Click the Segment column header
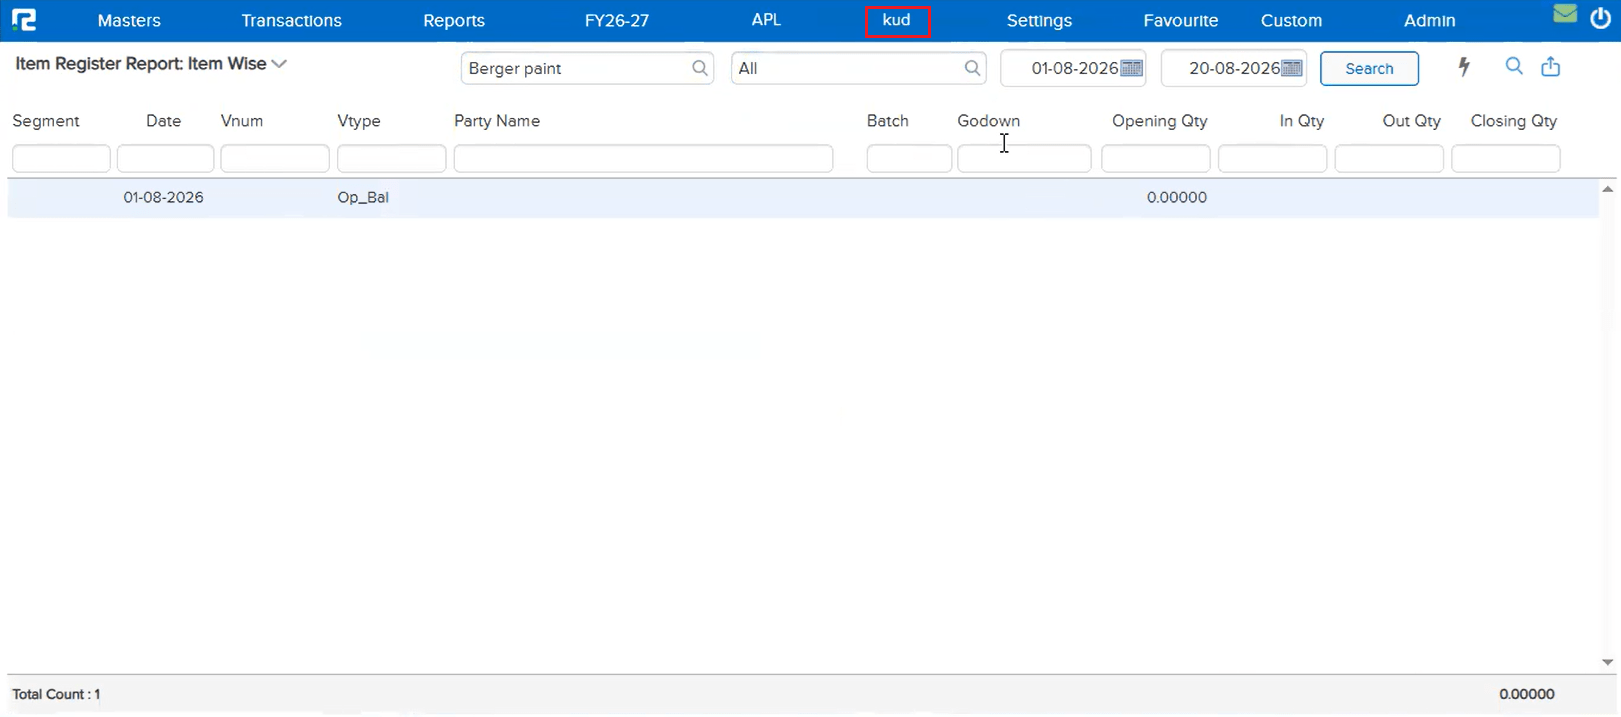This screenshot has height=717, width=1621. click(x=46, y=121)
